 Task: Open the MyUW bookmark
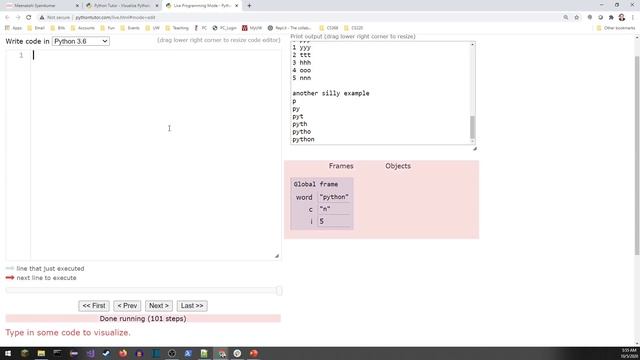tap(252, 28)
